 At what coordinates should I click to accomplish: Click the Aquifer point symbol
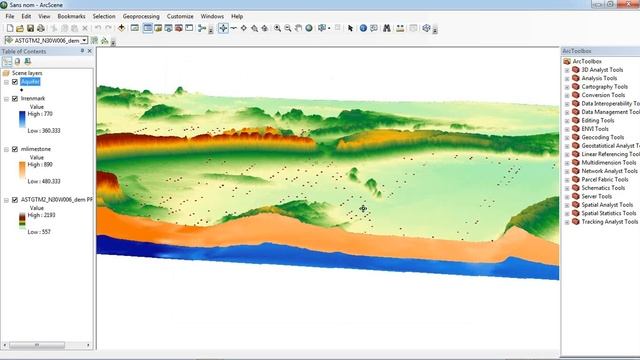coord(22,90)
